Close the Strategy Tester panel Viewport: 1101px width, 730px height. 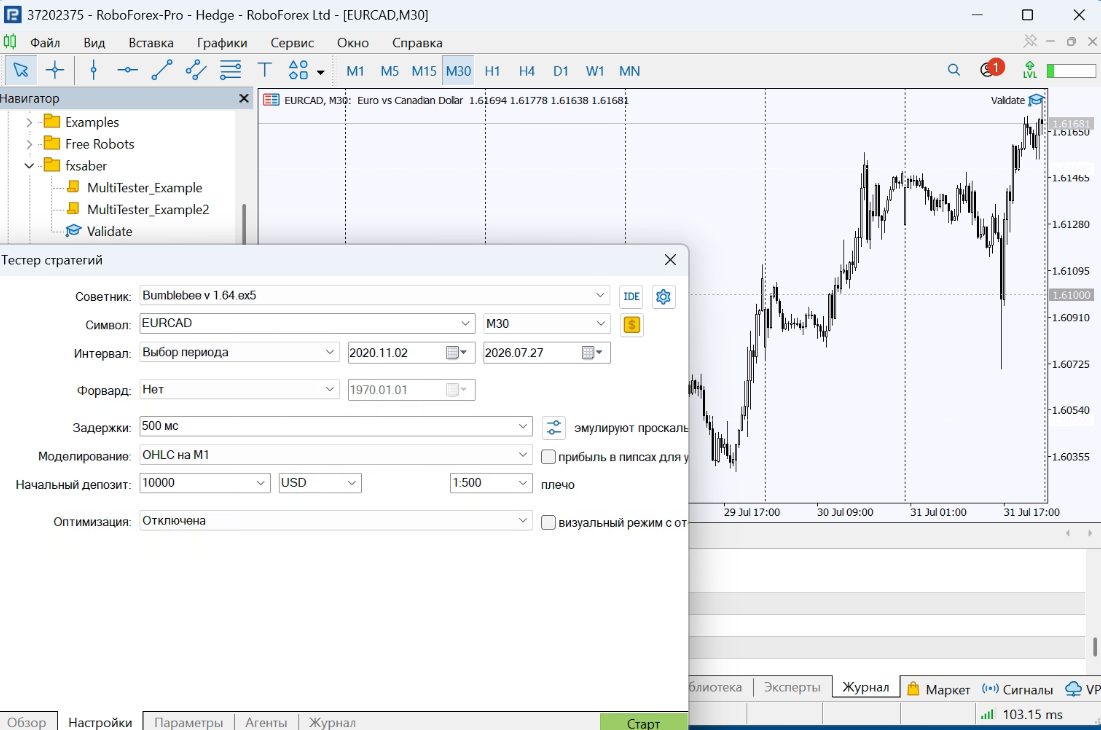671,260
